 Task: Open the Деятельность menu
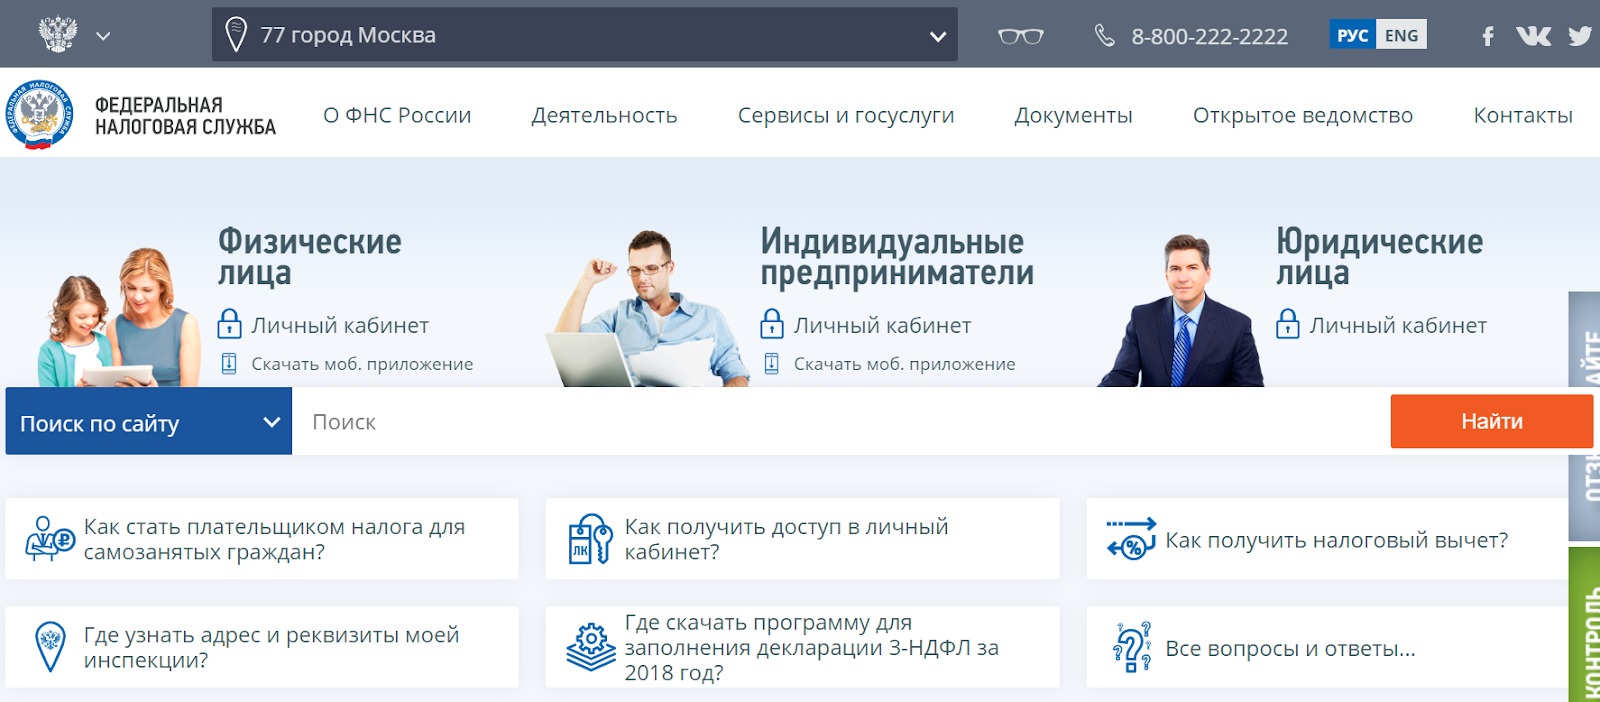click(x=604, y=115)
